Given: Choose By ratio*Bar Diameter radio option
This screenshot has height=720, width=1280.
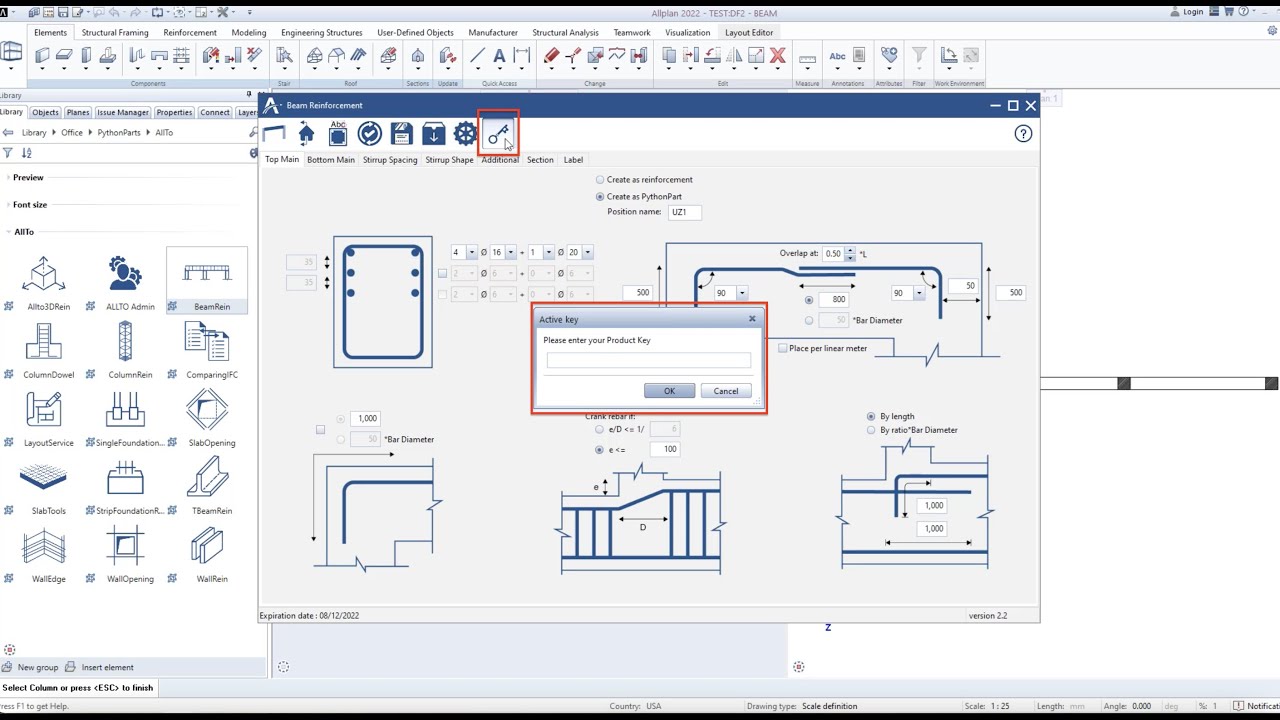Looking at the screenshot, I should click(x=872, y=430).
